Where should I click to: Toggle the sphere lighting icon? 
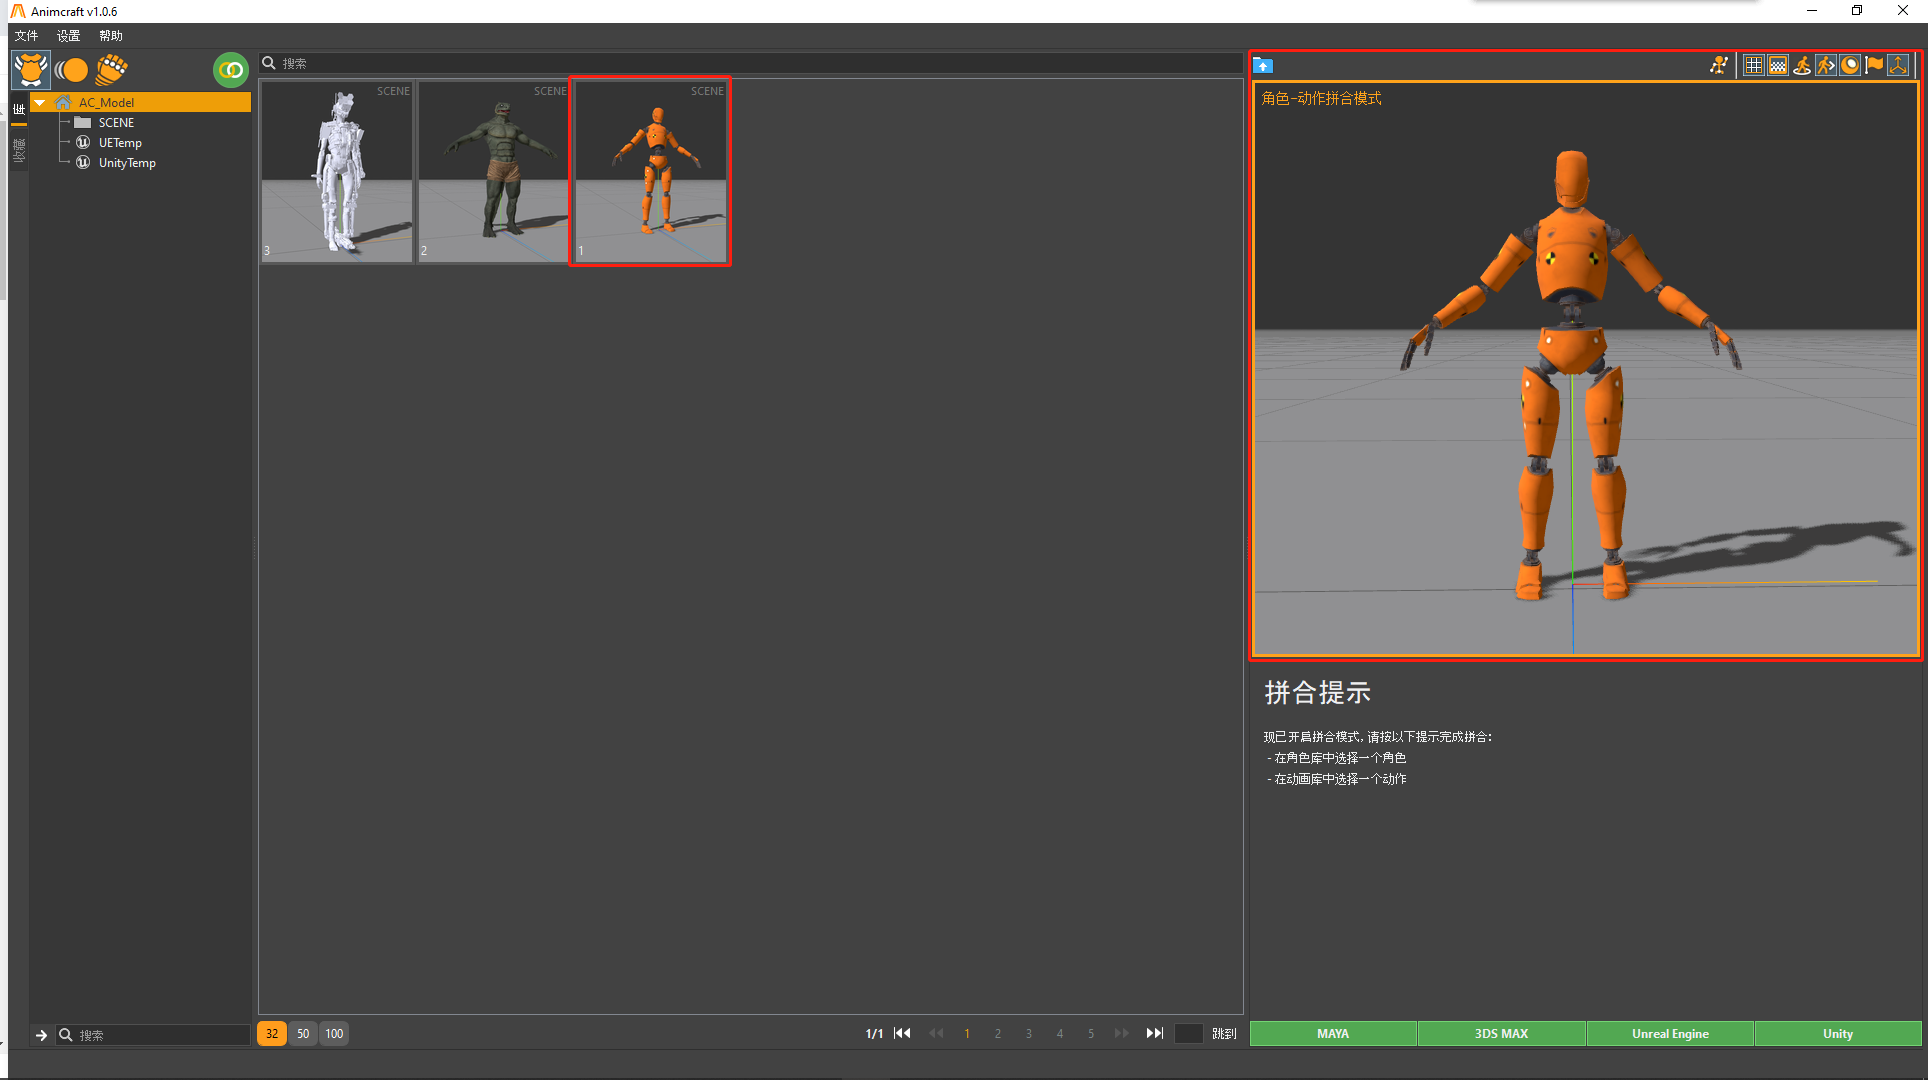pyautogui.click(x=1850, y=66)
